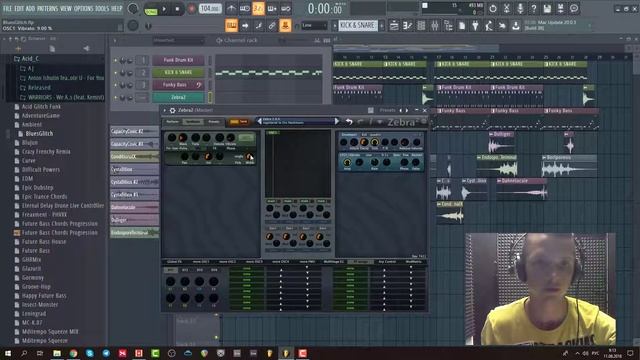Open Windows Start menu
The height and width of the screenshot is (360, 640).
(x=8, y=353)
